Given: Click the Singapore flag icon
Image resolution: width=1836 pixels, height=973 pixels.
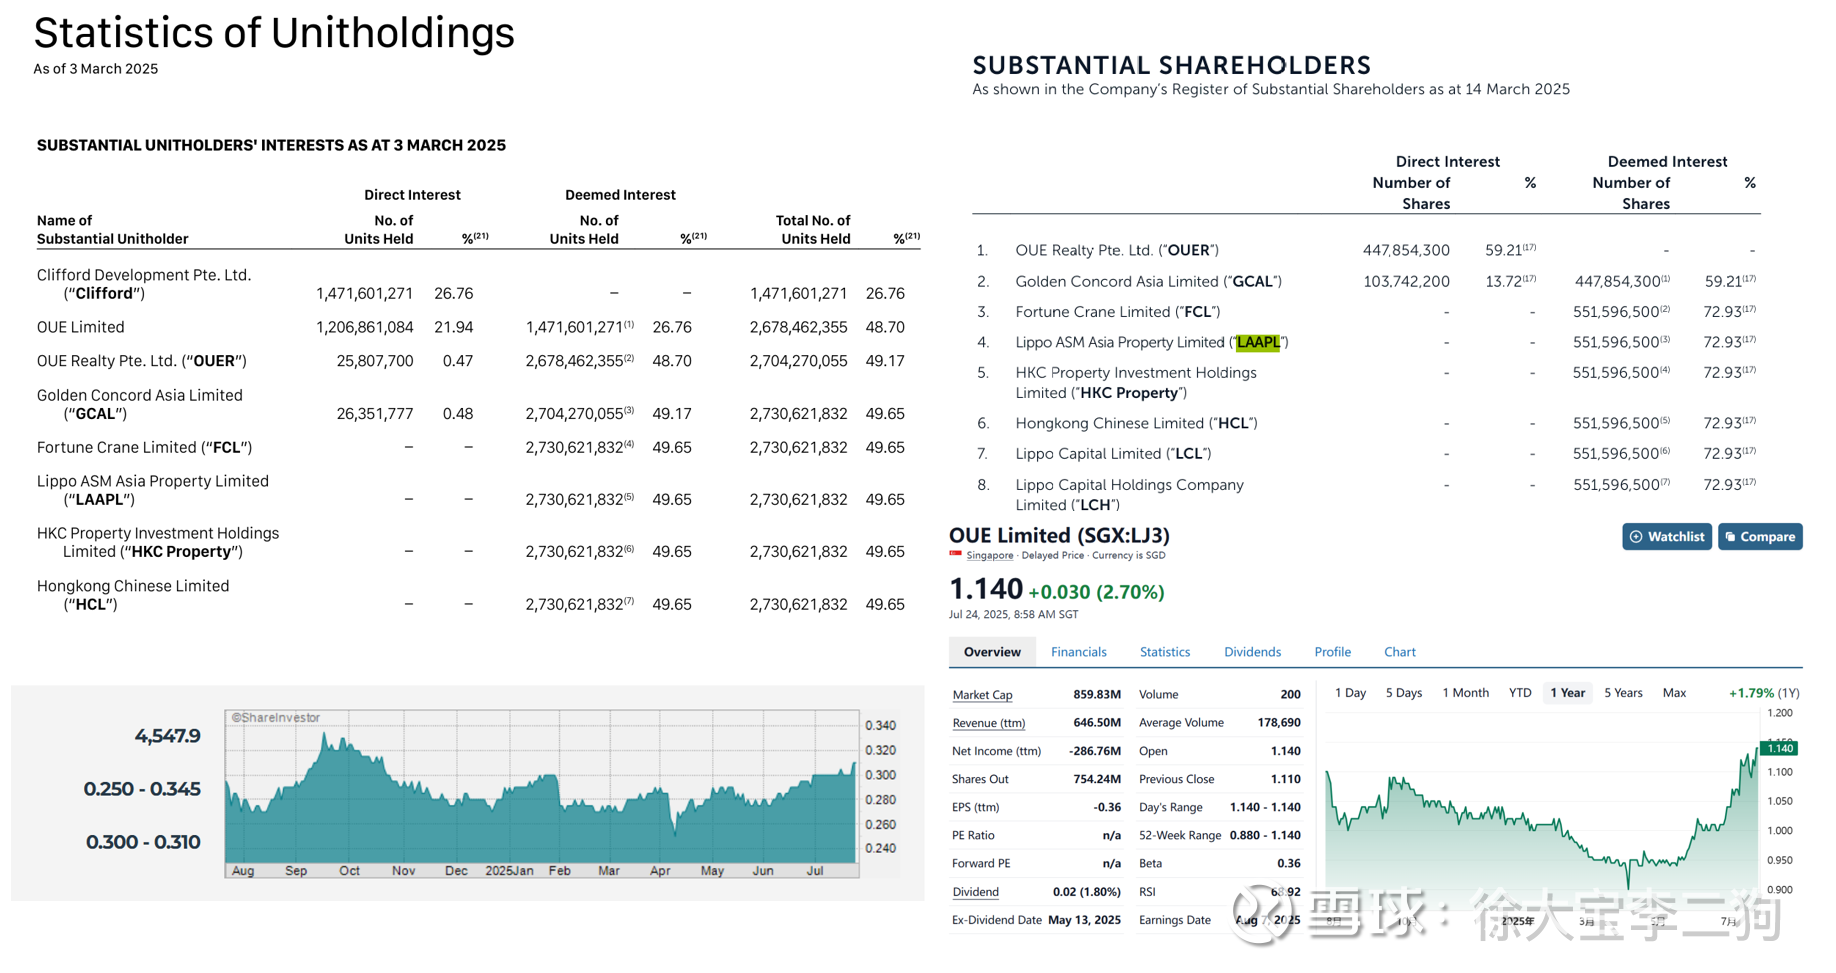Looking at the screenshot, I should point(955,555).
